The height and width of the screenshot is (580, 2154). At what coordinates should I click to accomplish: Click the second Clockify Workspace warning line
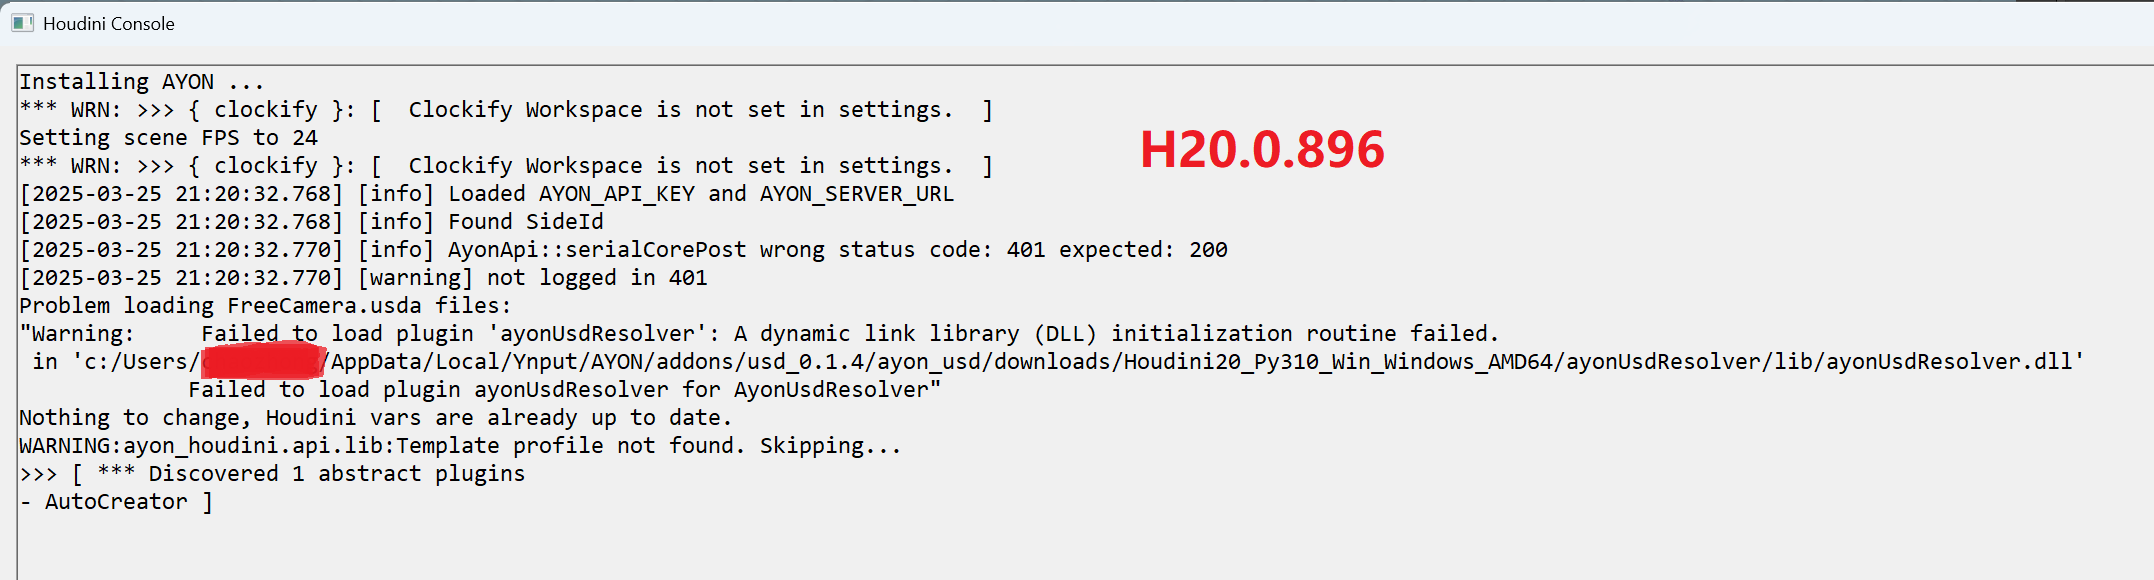505,166
